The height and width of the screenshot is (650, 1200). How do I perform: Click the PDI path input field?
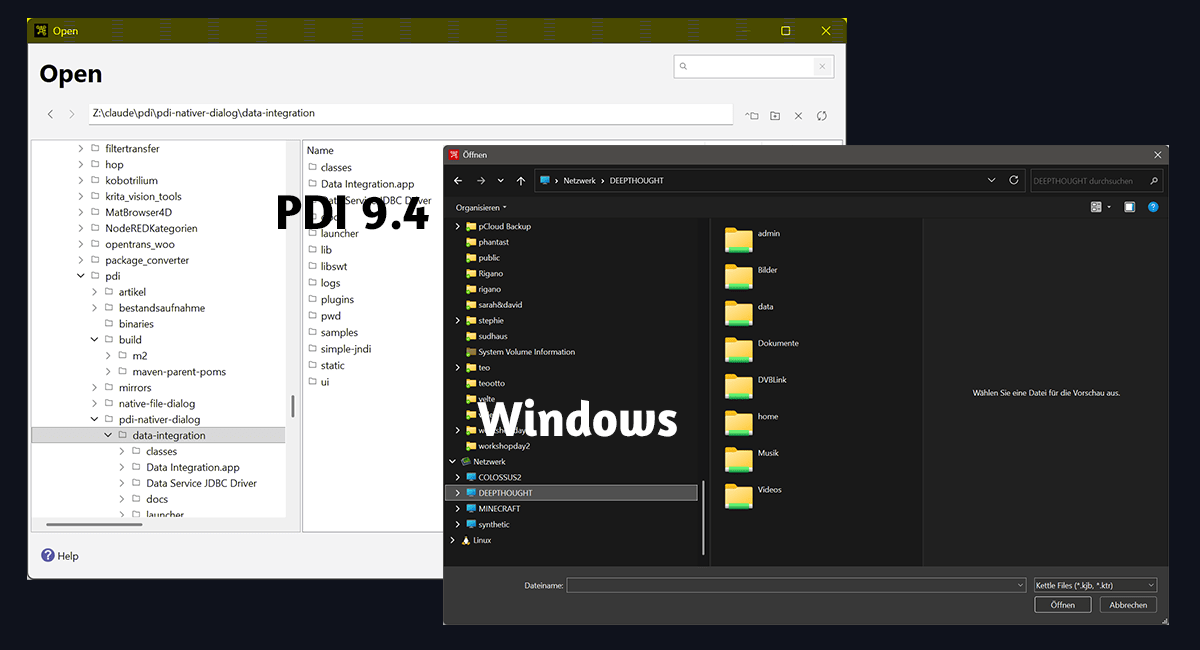410,114
